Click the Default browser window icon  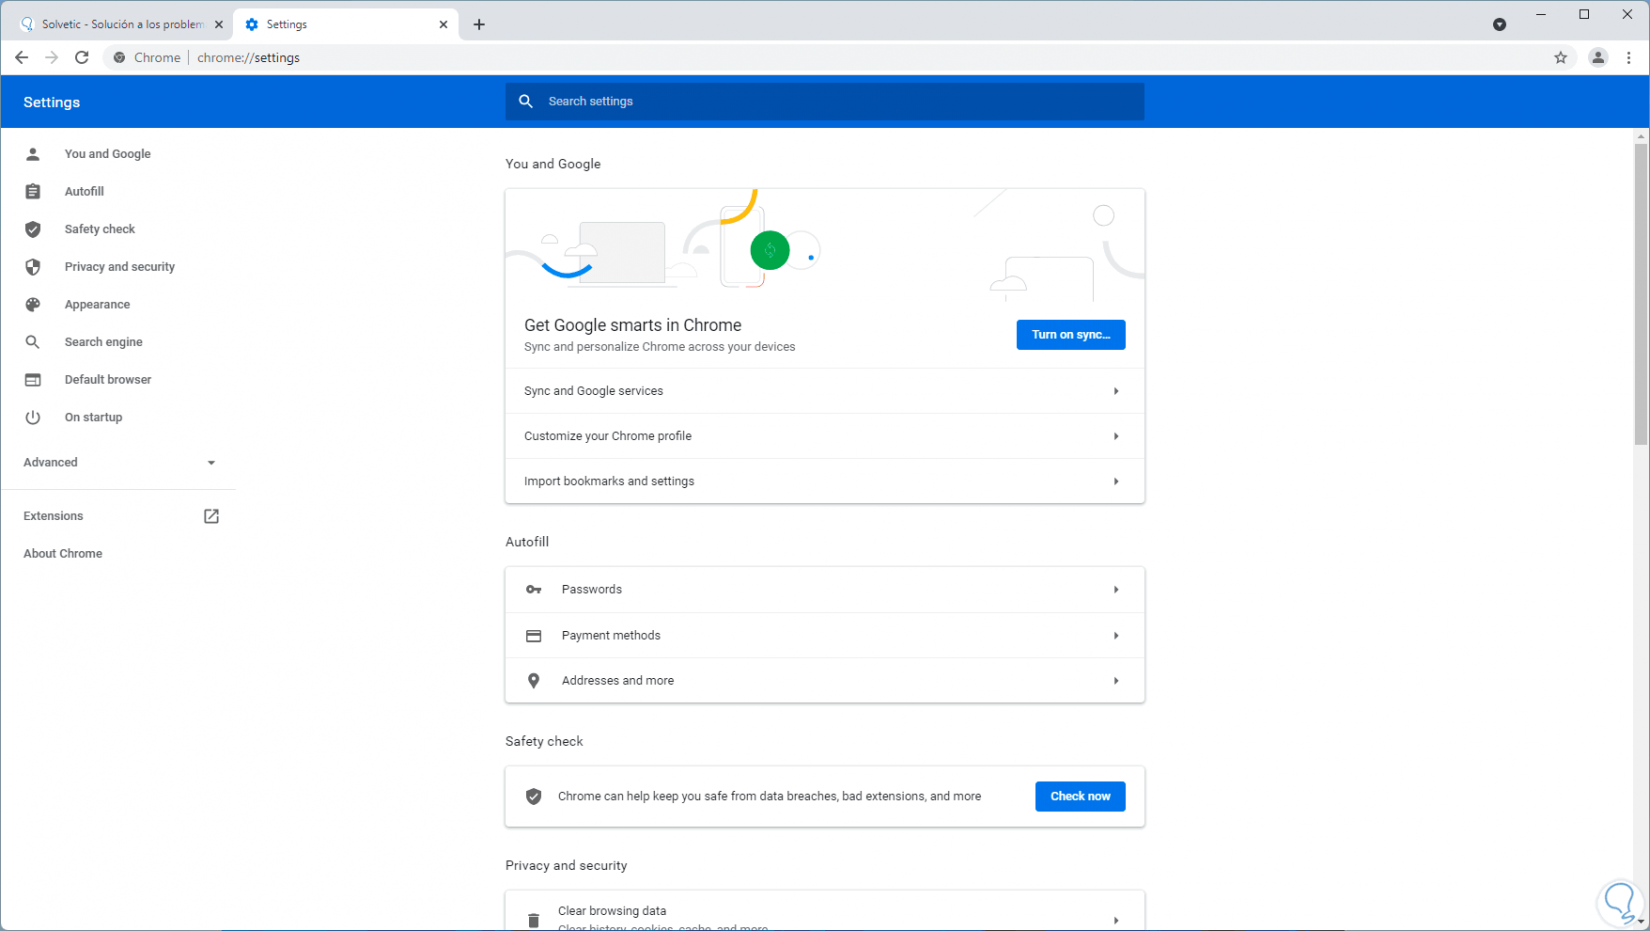pyautogui.click(x=33, y=380)
